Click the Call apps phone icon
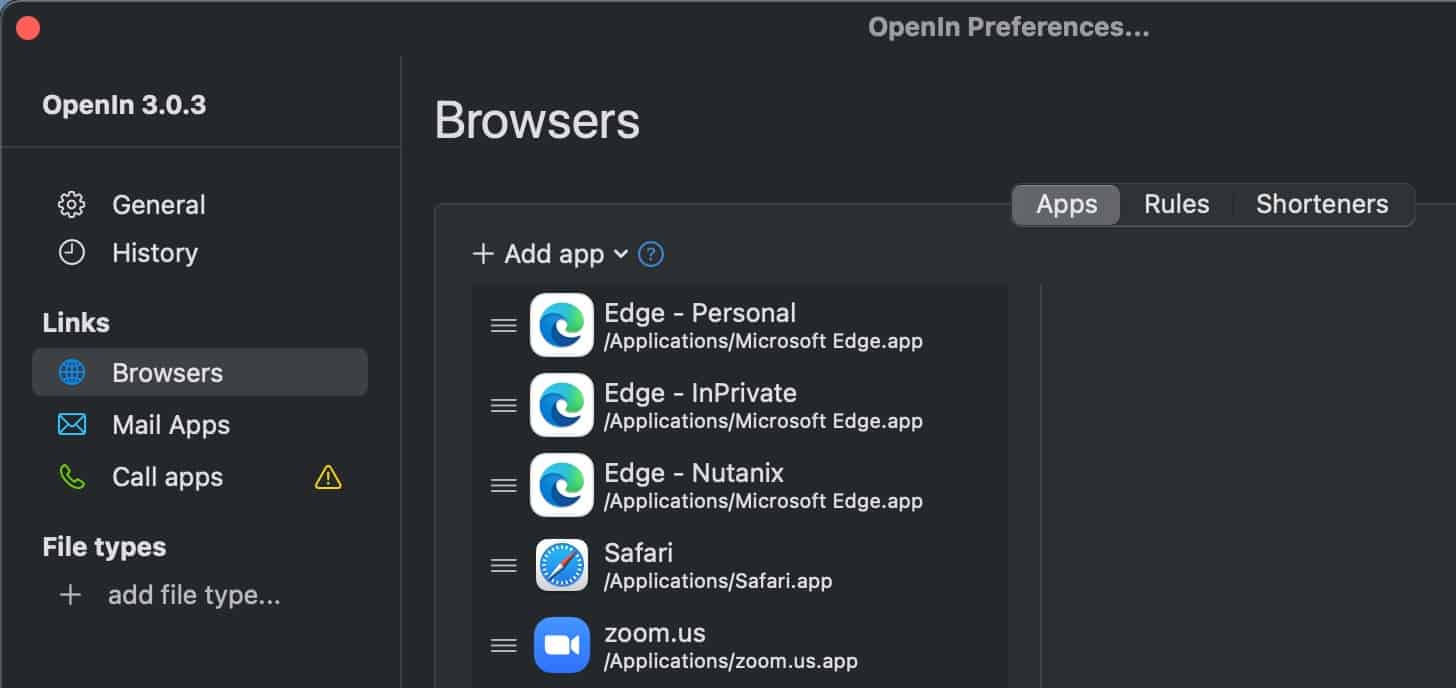 click(x=71, y=477)
